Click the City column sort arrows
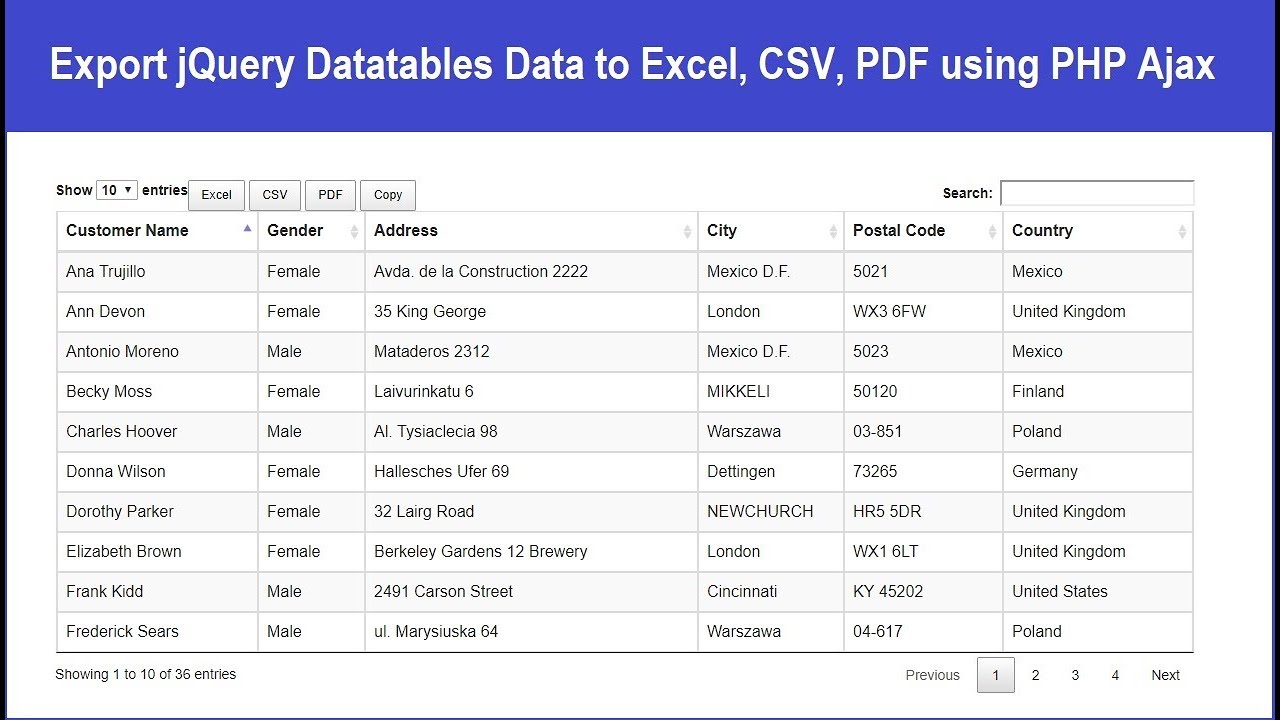The image size is (1280, 720). [x=833, y=231]
